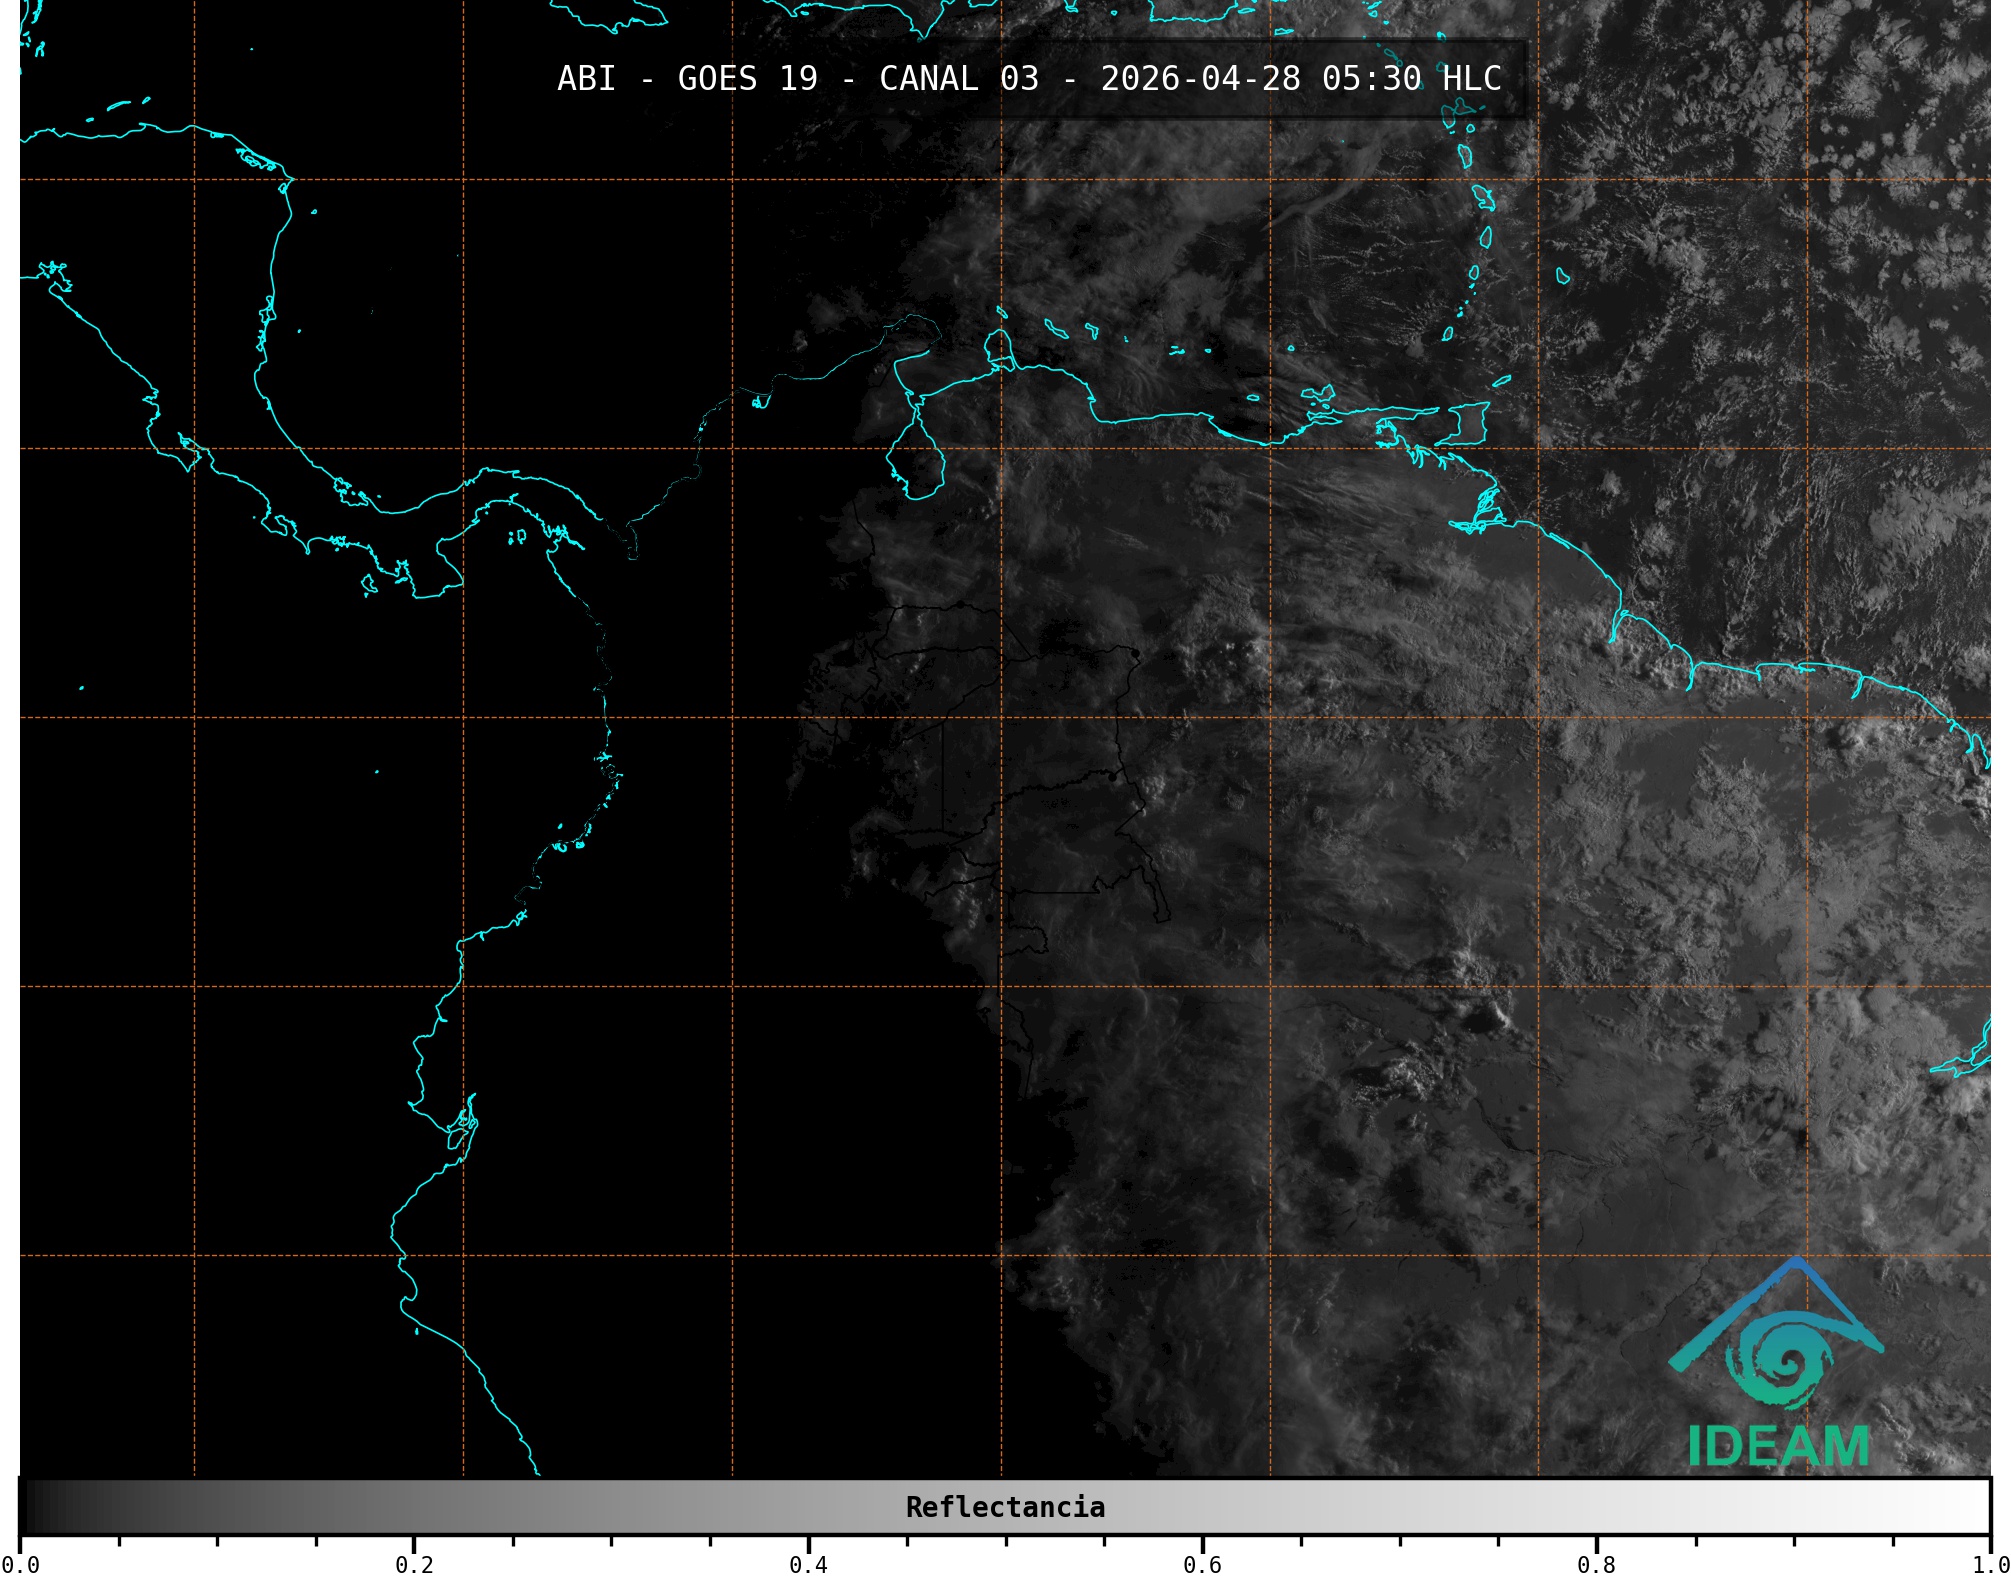
Task: Click the 0.0 label at colorbar start
Action: point(20,1565)
